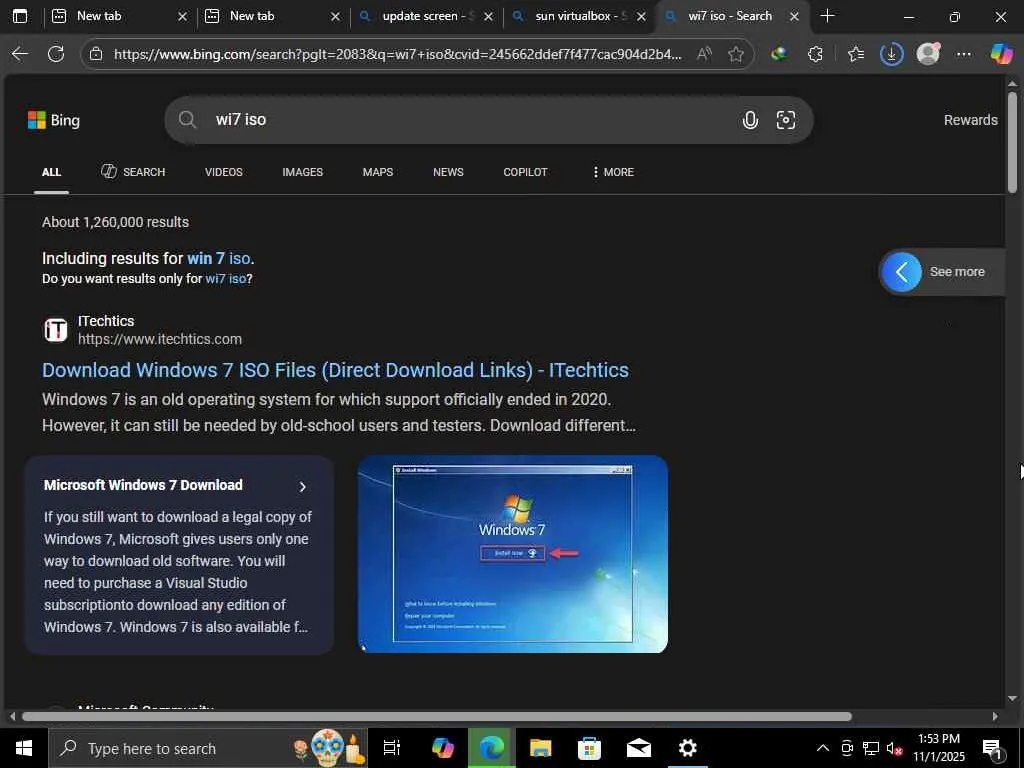
Task: Go back using the browser back arrow
Action: click(x=20, y=54)
